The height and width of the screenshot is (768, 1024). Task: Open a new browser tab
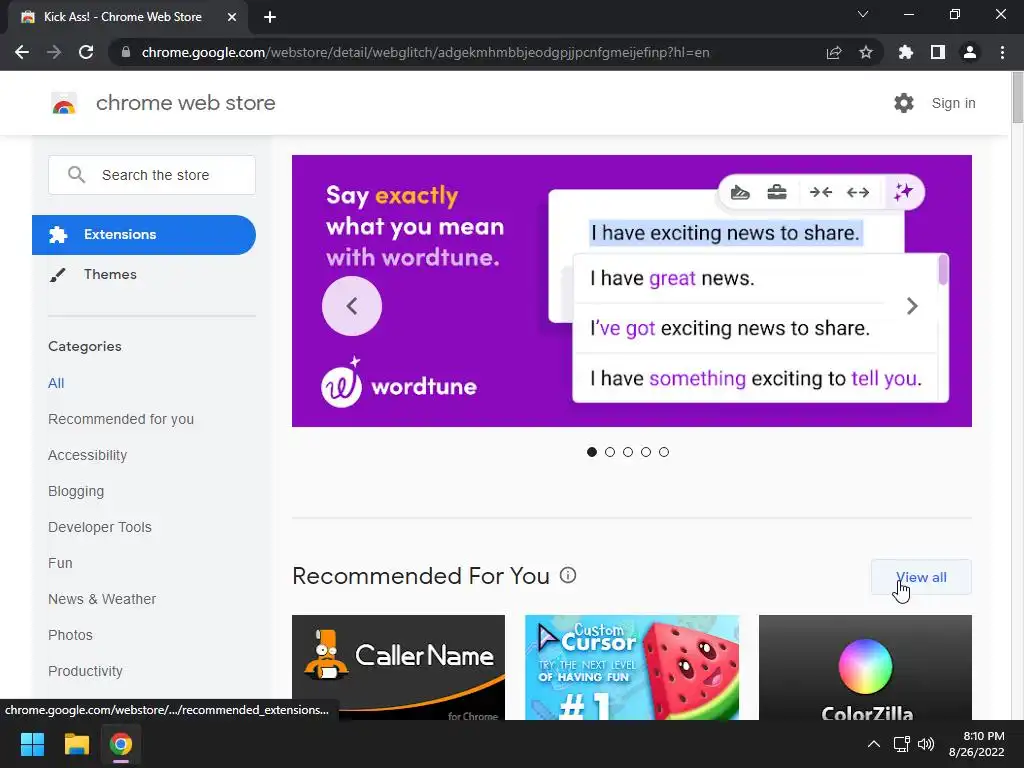point(270,17)
